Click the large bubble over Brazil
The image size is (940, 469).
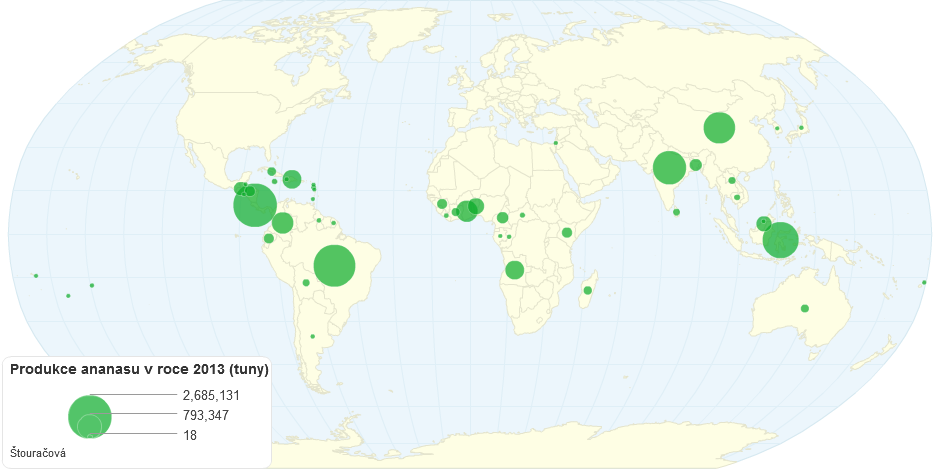tap(335, 266)
